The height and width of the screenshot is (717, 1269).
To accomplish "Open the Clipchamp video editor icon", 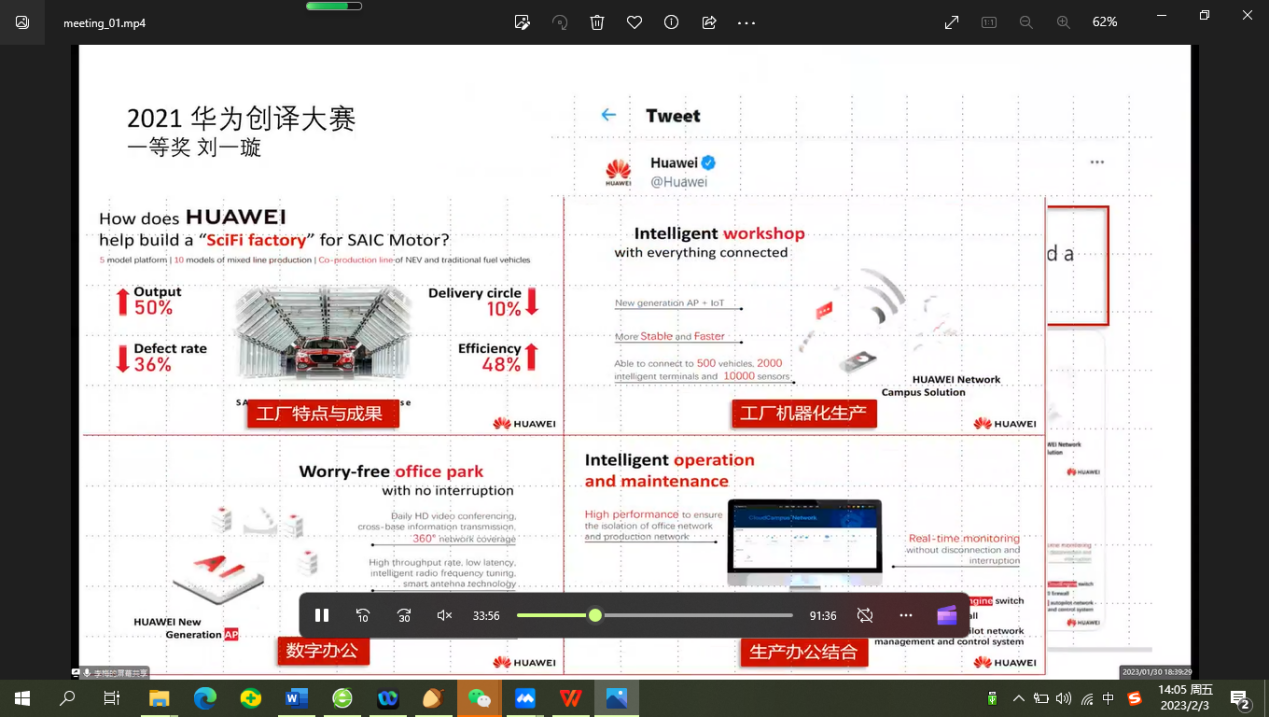I will (x=947, y=616).
